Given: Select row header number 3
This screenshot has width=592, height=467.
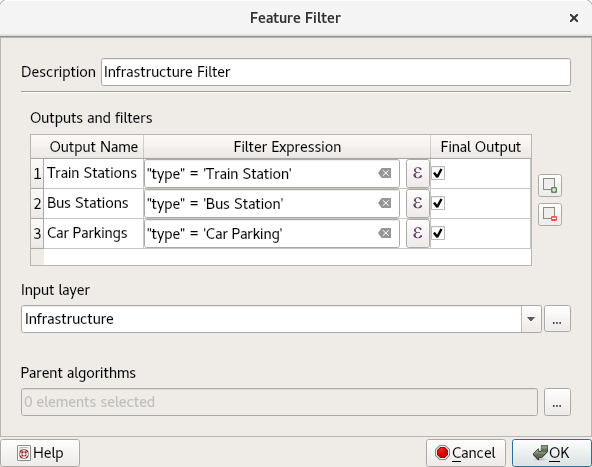Looking at the screenshot, I should (37, 233).
